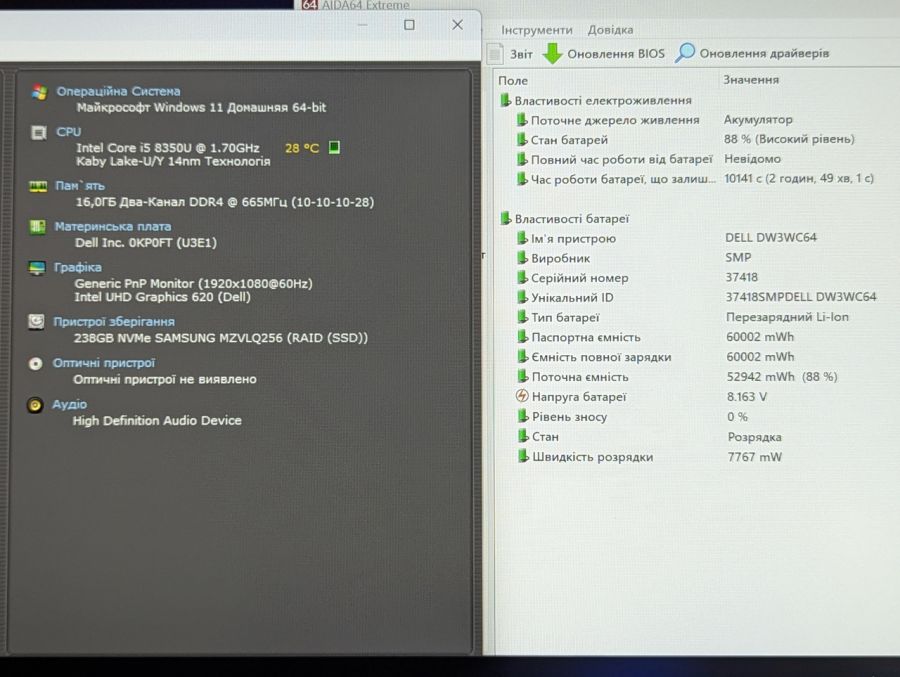Click the Звіт page icon
The image size is (900, 677).
(x=495, y=54)
